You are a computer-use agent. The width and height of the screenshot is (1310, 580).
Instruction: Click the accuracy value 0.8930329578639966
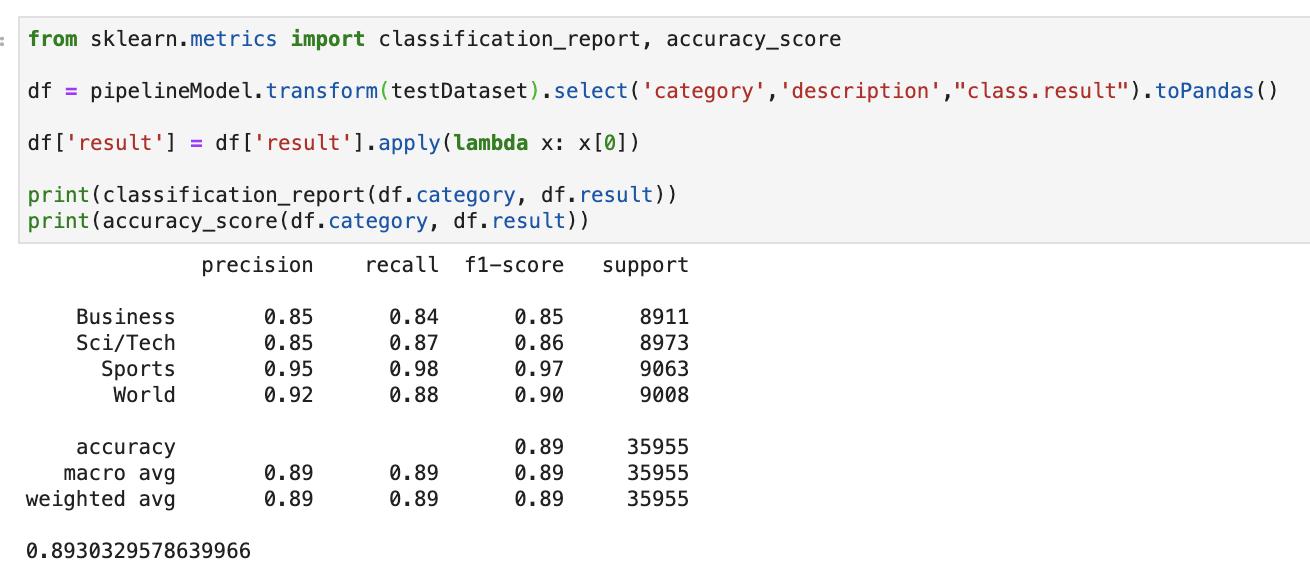tap(138, 551)
